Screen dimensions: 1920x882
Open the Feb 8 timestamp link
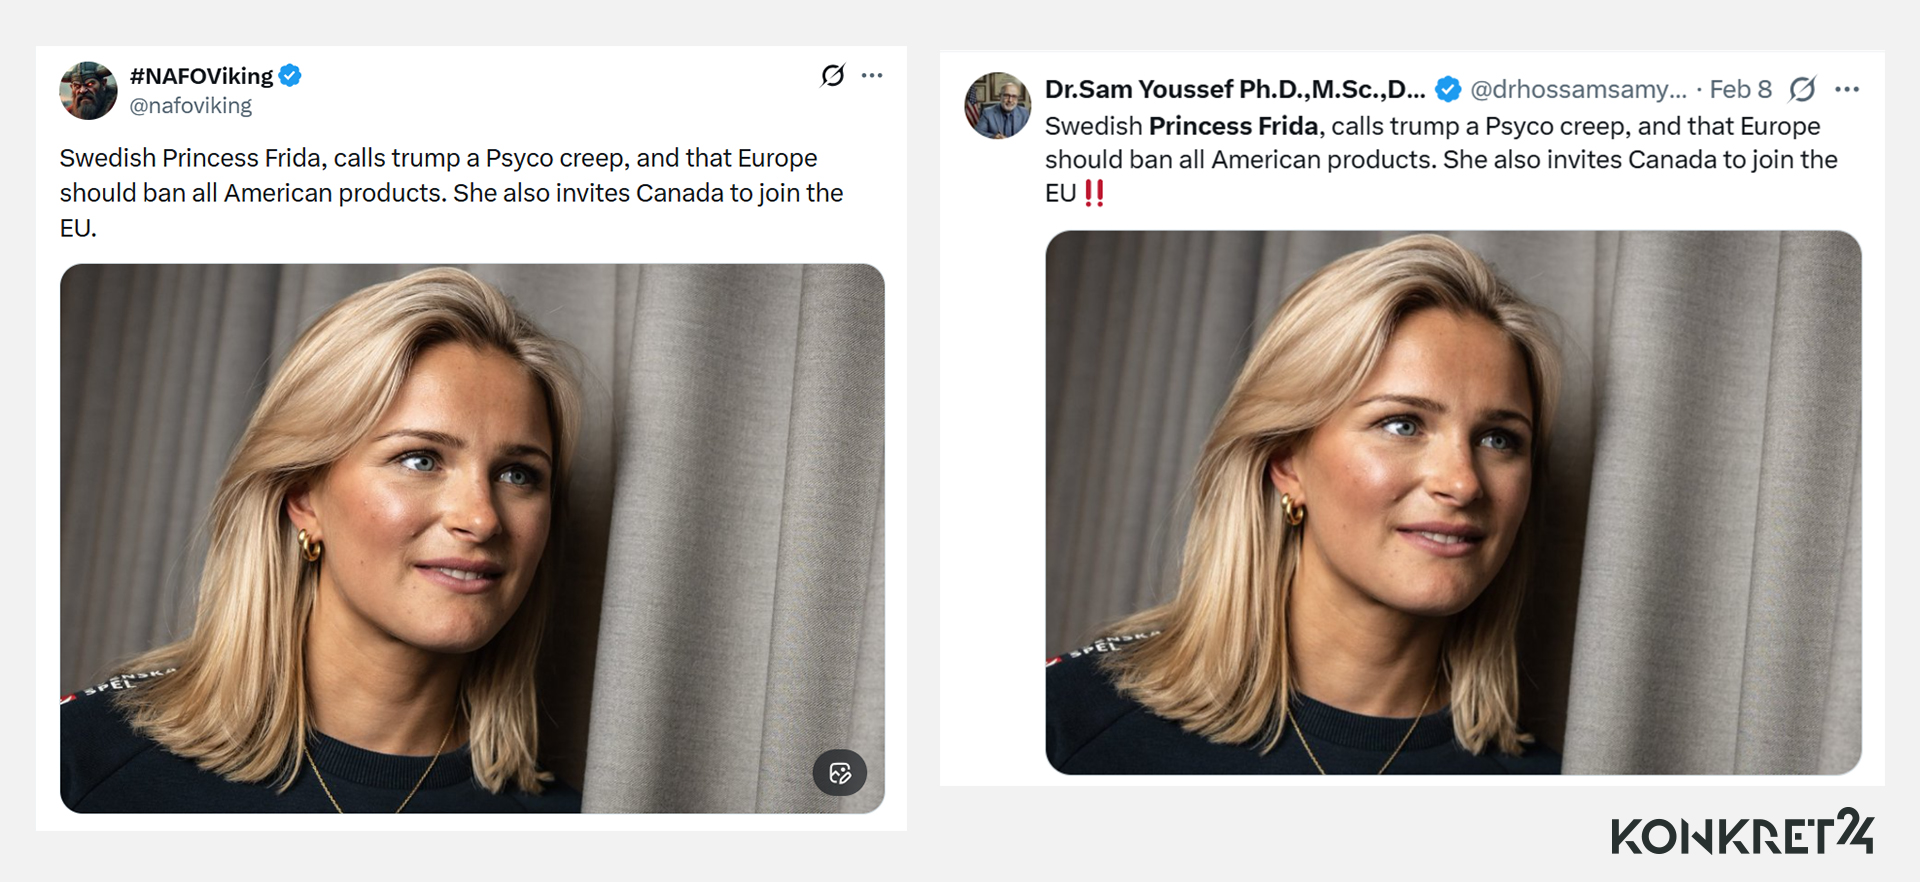click(x=1740, y=89)
